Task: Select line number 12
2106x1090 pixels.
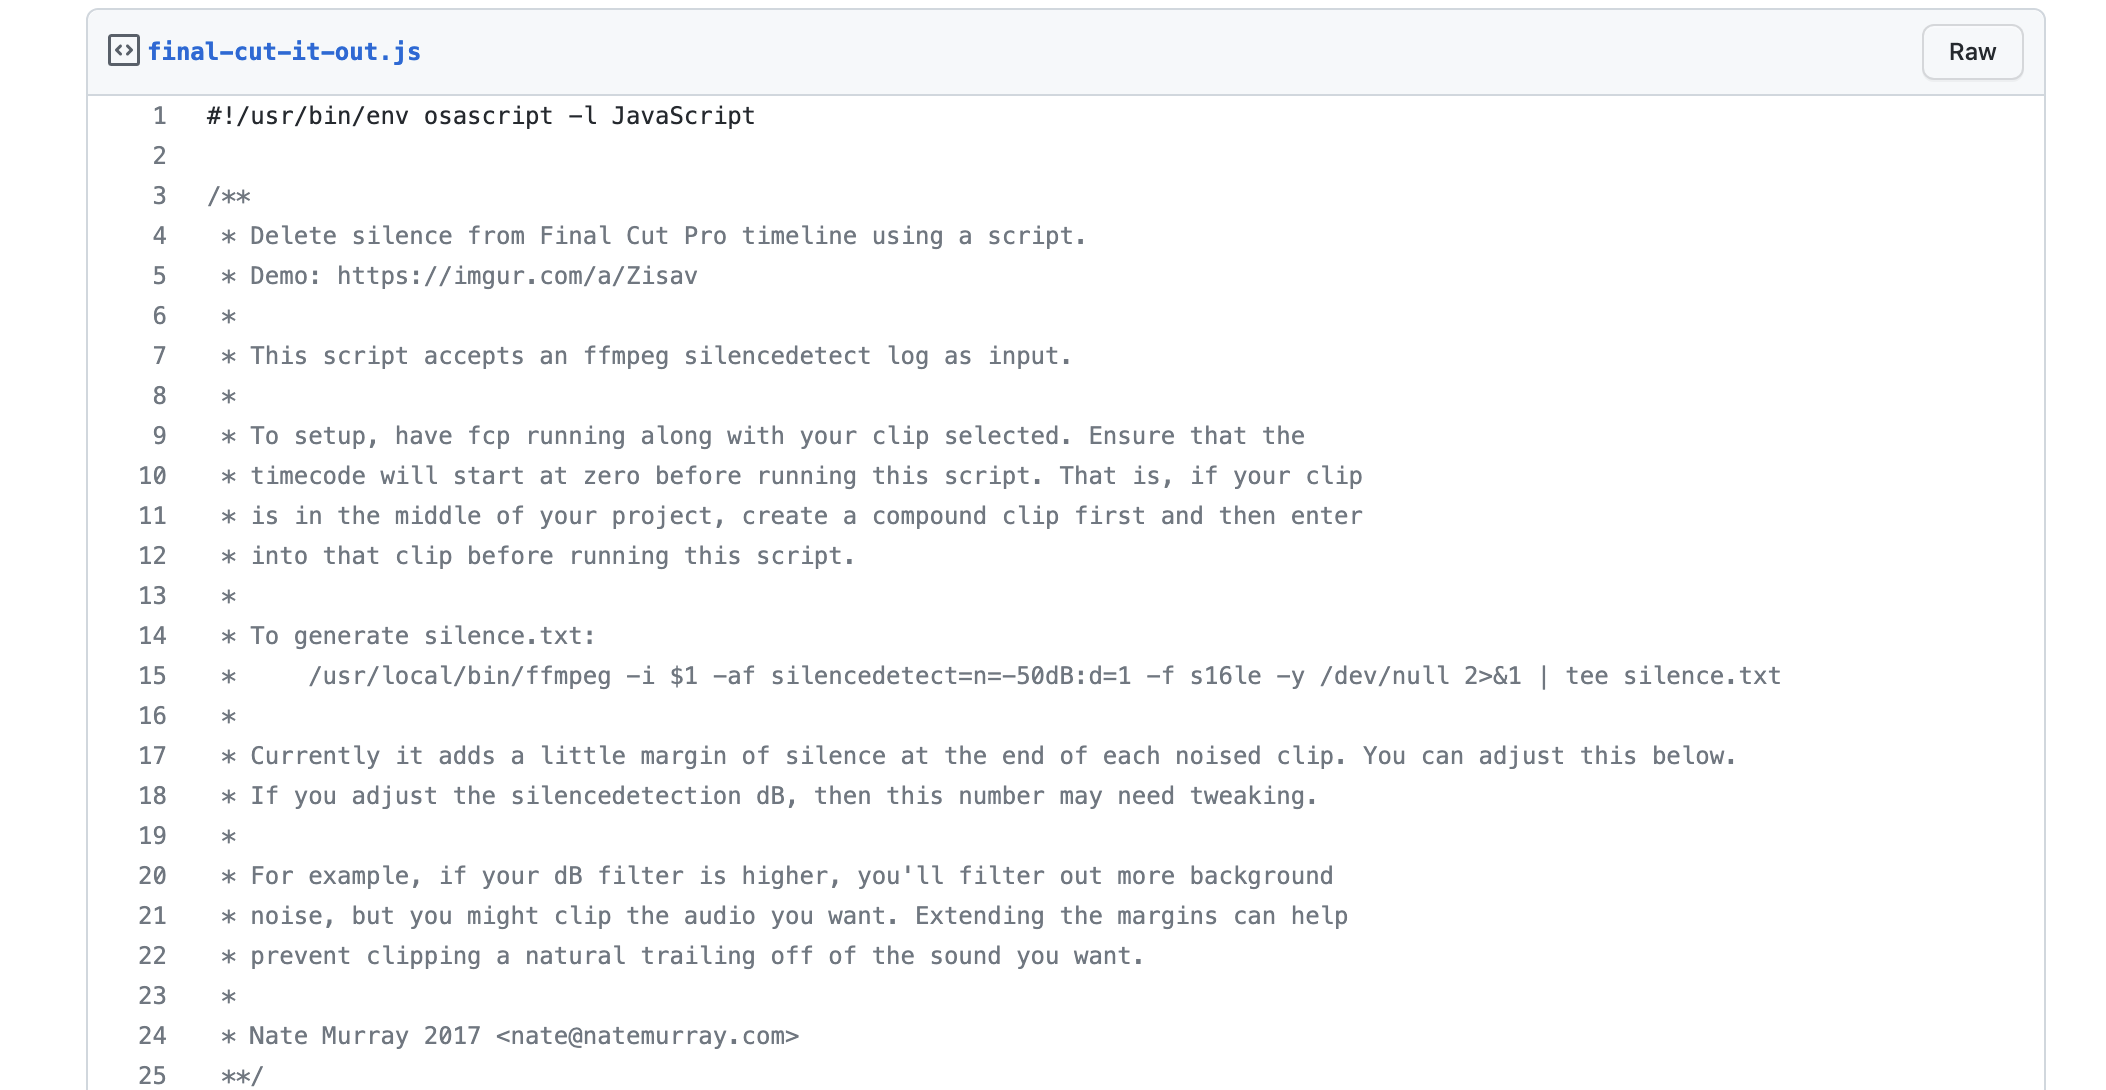Action: point(152,556)
